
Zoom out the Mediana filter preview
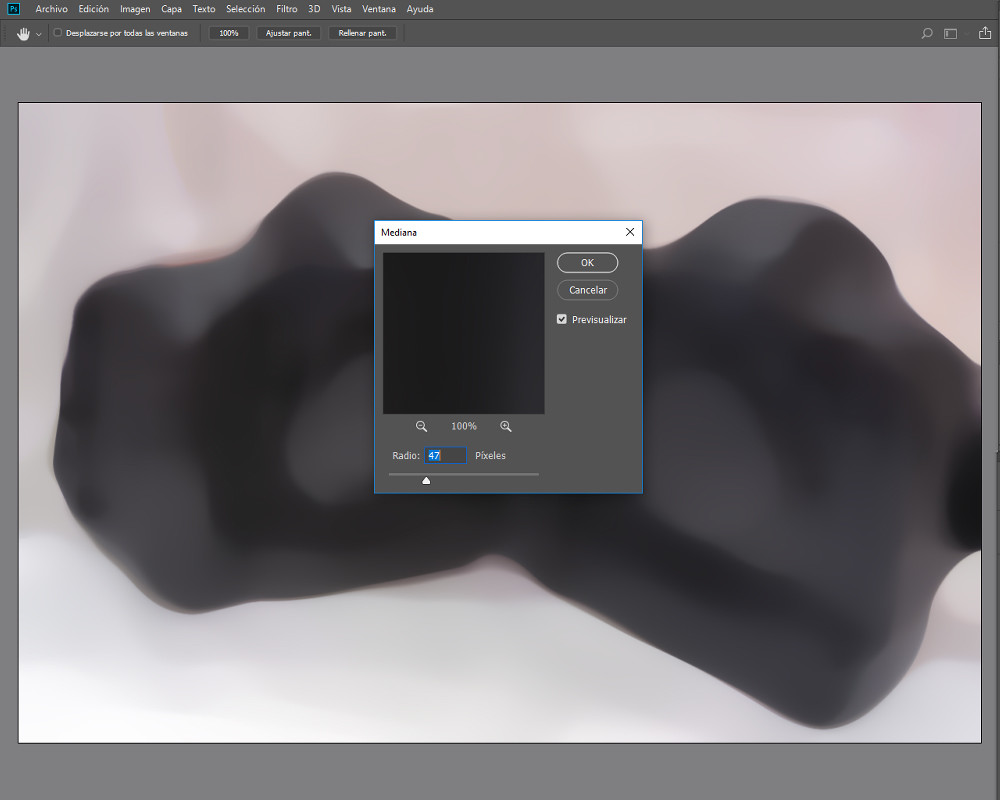(x=422, y=426)
